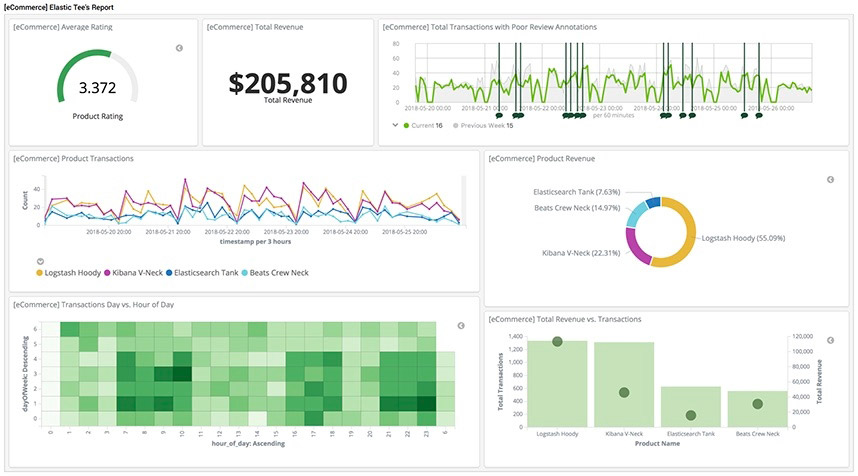Click the rightmost poor review annotation marker
The width and height of the screenshot is (858, 476).
tap(758, 115)
